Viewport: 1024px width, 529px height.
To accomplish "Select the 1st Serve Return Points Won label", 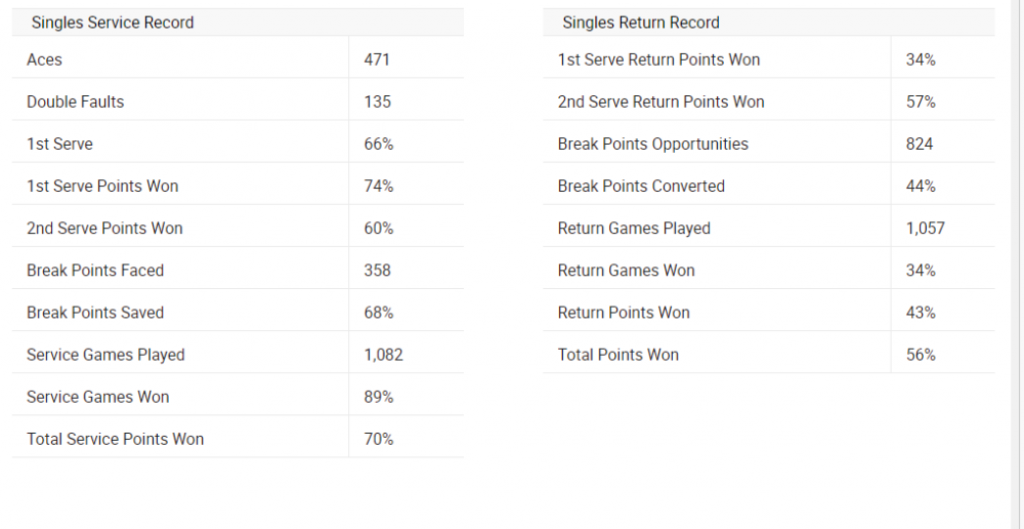I will (659, 60).
